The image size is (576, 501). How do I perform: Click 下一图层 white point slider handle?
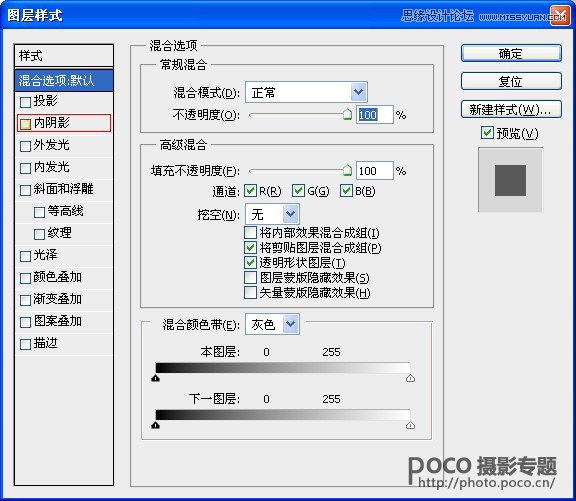[x=410, y=425]
